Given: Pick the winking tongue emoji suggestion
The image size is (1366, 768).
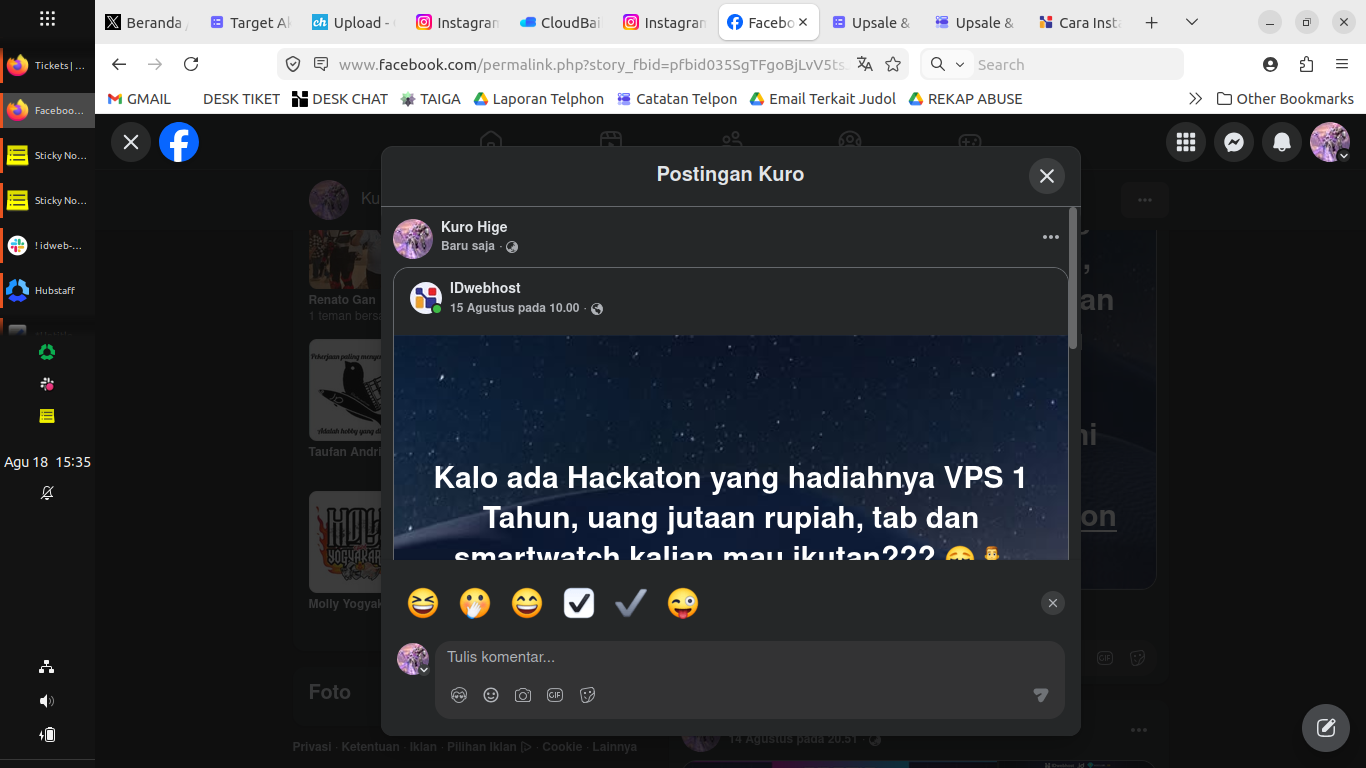Looking at the screenshot, I should click(683, 603).
